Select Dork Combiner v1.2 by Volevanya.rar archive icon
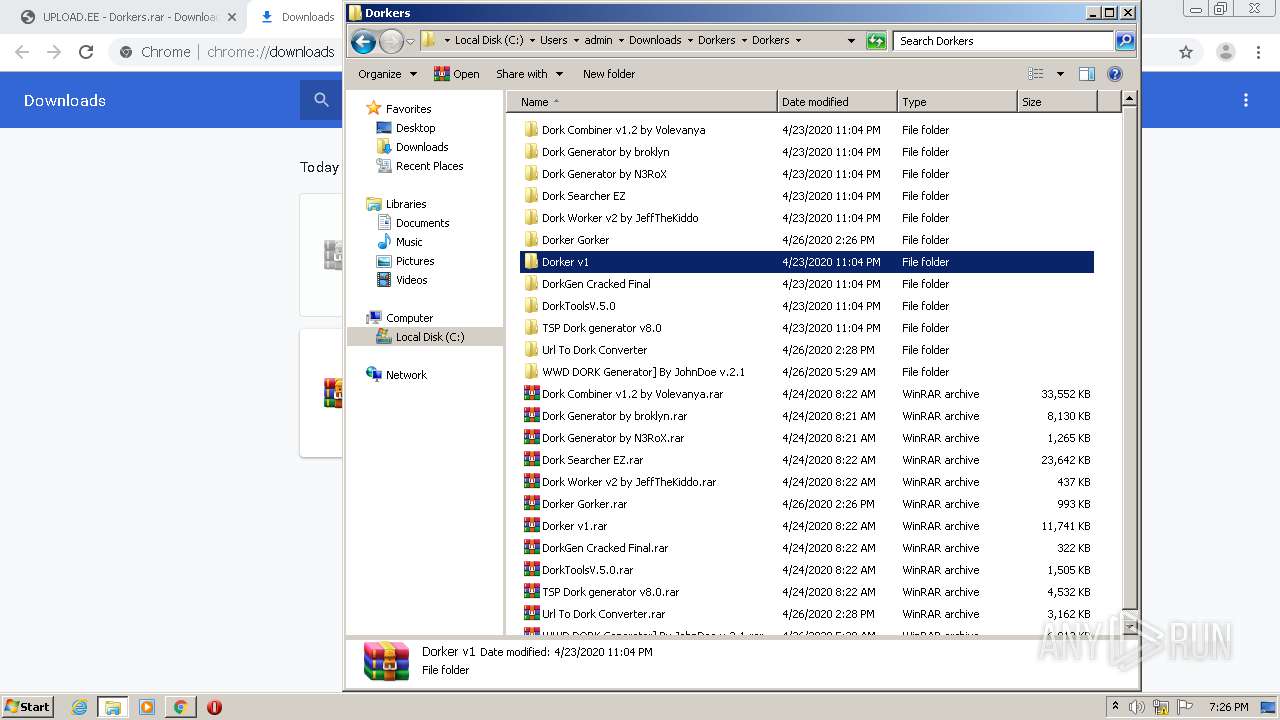Viewport: 1280px width, 720px height. (531, 394)
